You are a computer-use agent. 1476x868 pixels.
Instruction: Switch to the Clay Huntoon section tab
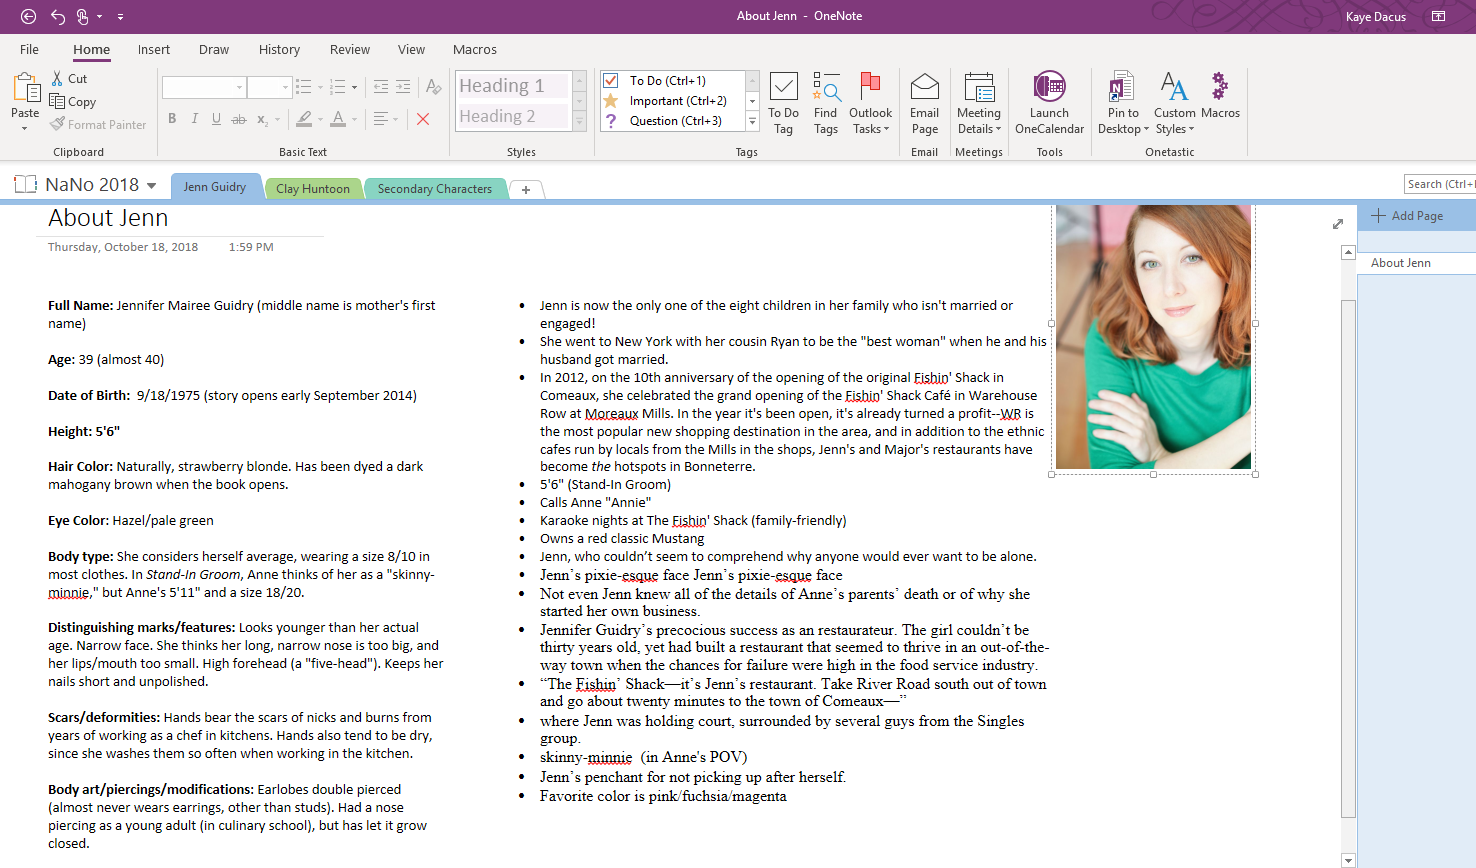pos(313,188)
